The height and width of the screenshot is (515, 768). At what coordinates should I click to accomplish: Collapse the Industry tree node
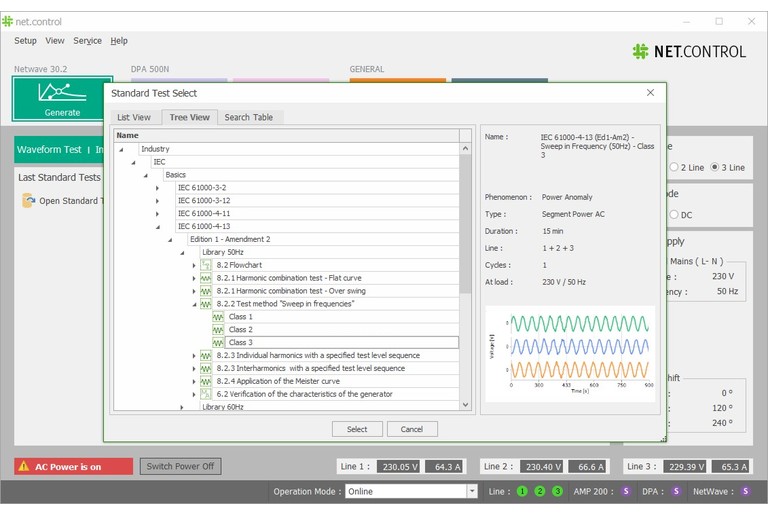[x=121, y=149]
